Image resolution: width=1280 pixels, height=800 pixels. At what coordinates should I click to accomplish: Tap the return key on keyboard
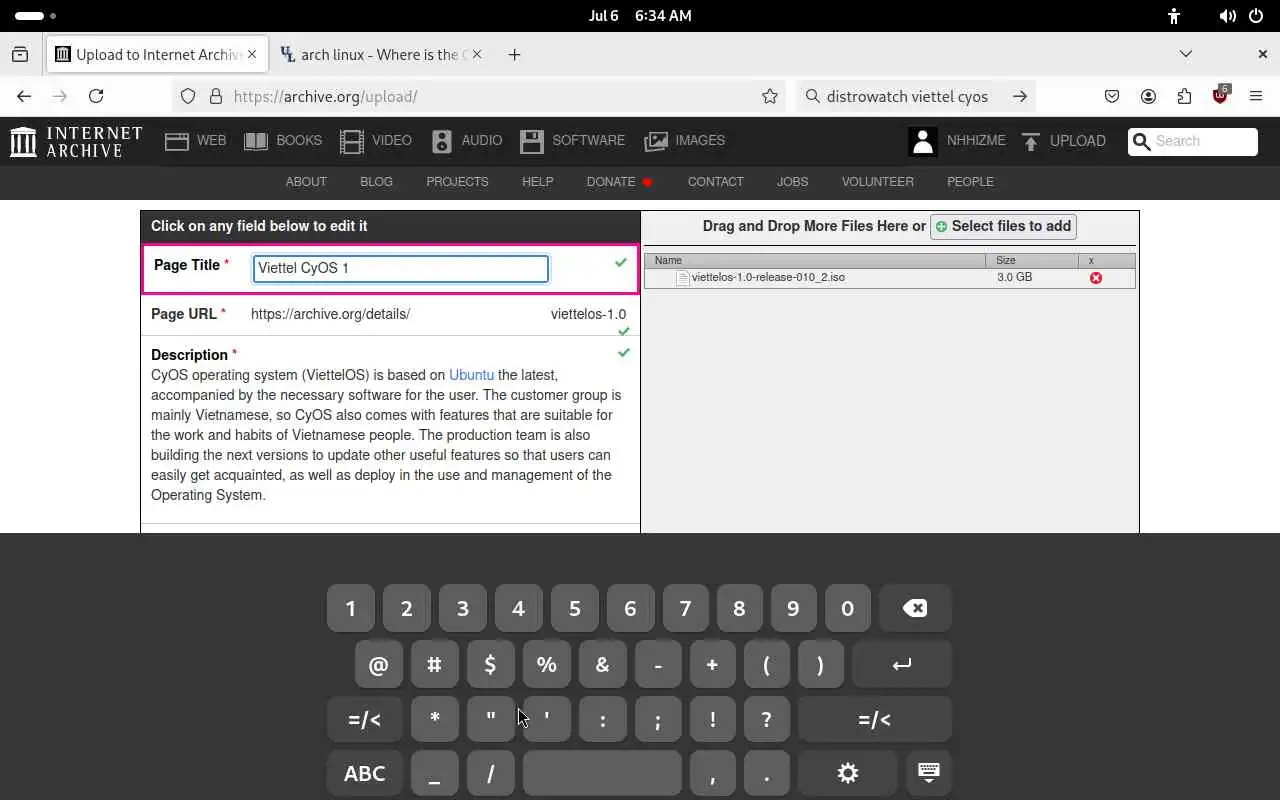point(902,664)
